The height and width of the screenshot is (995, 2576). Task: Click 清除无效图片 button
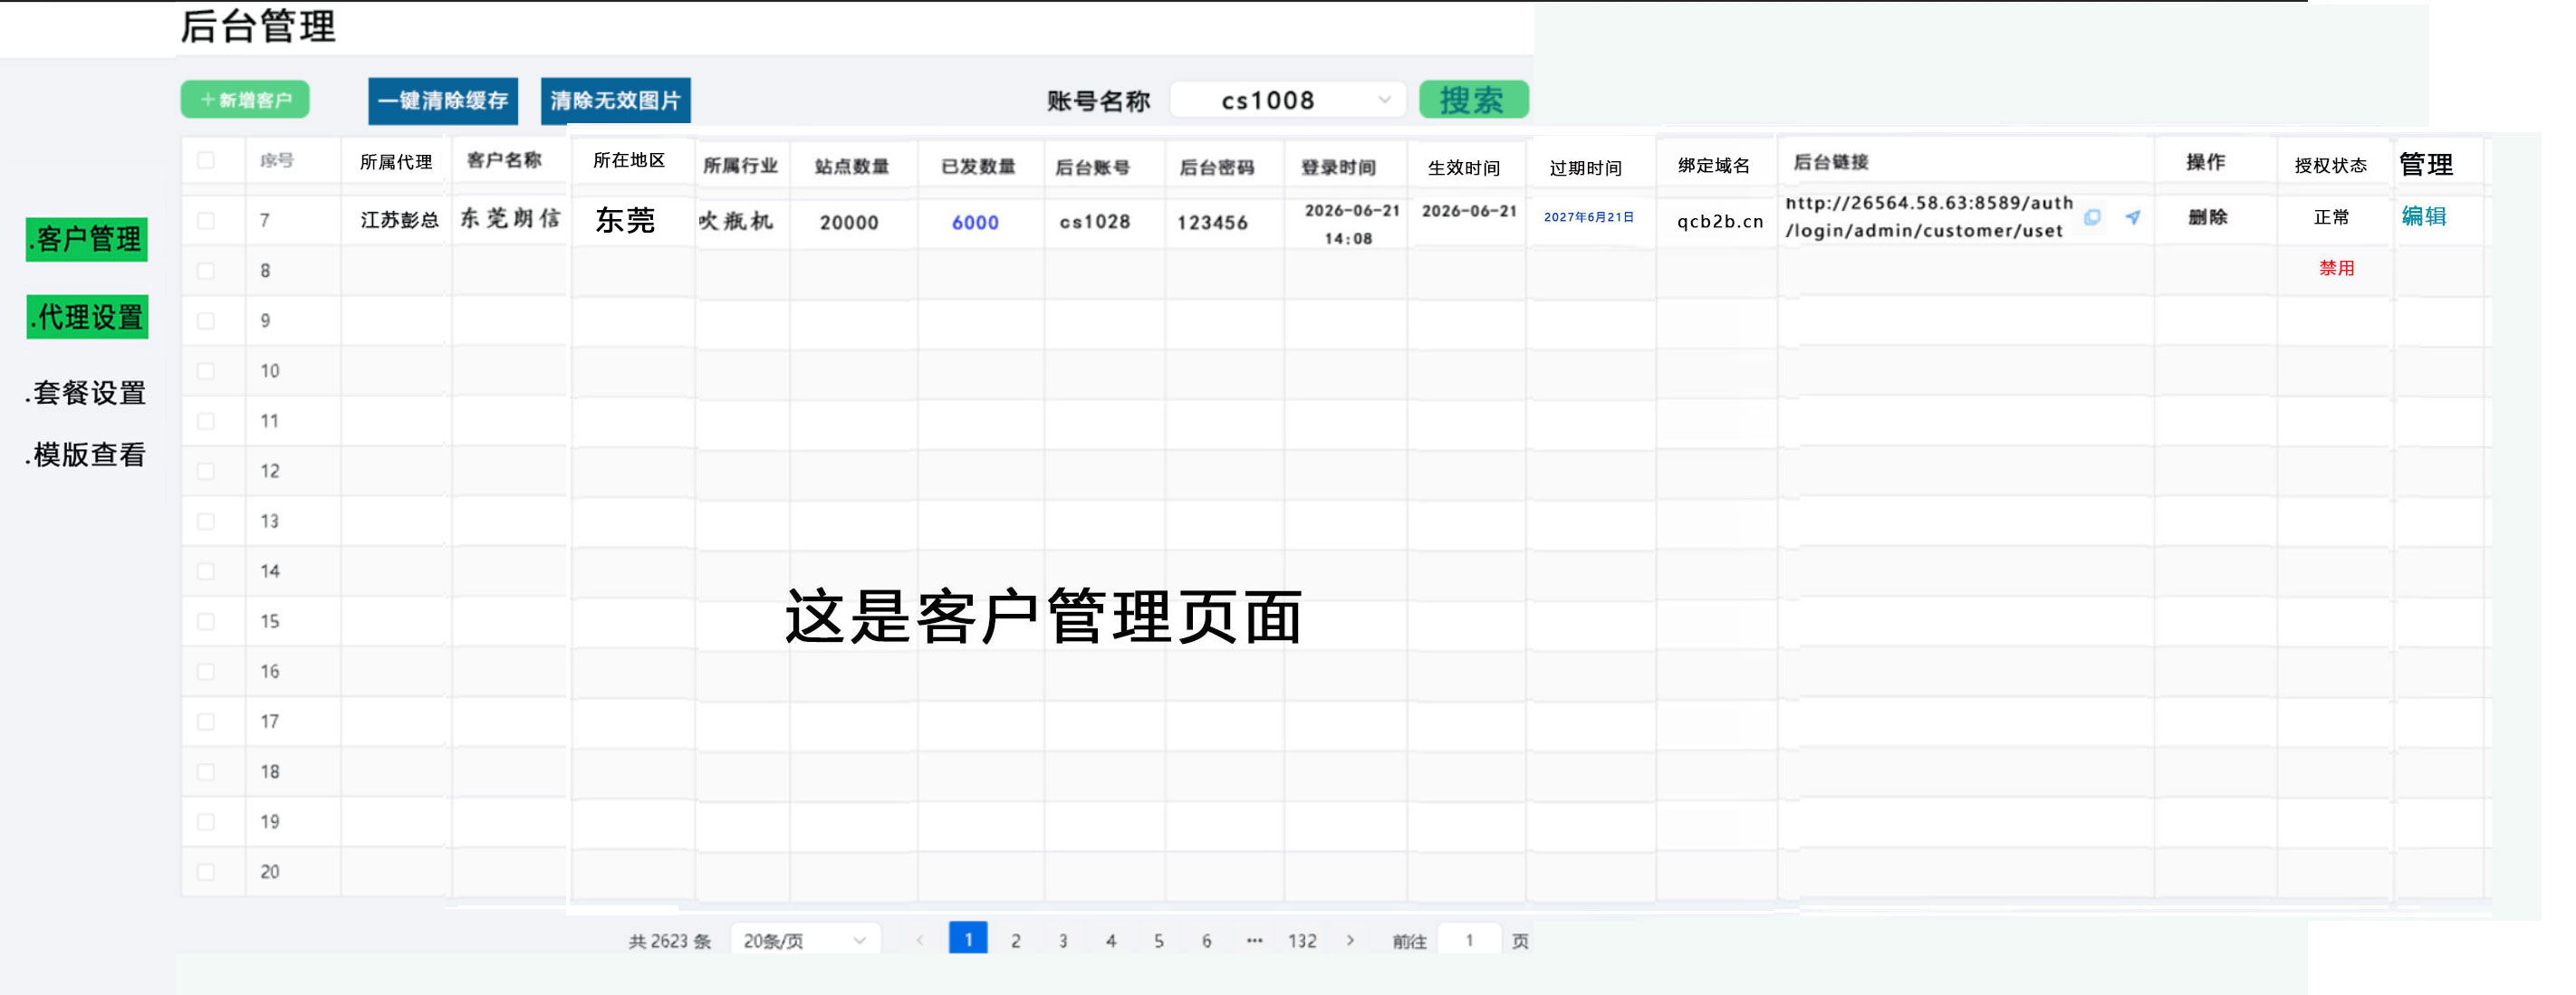(615, 101)
